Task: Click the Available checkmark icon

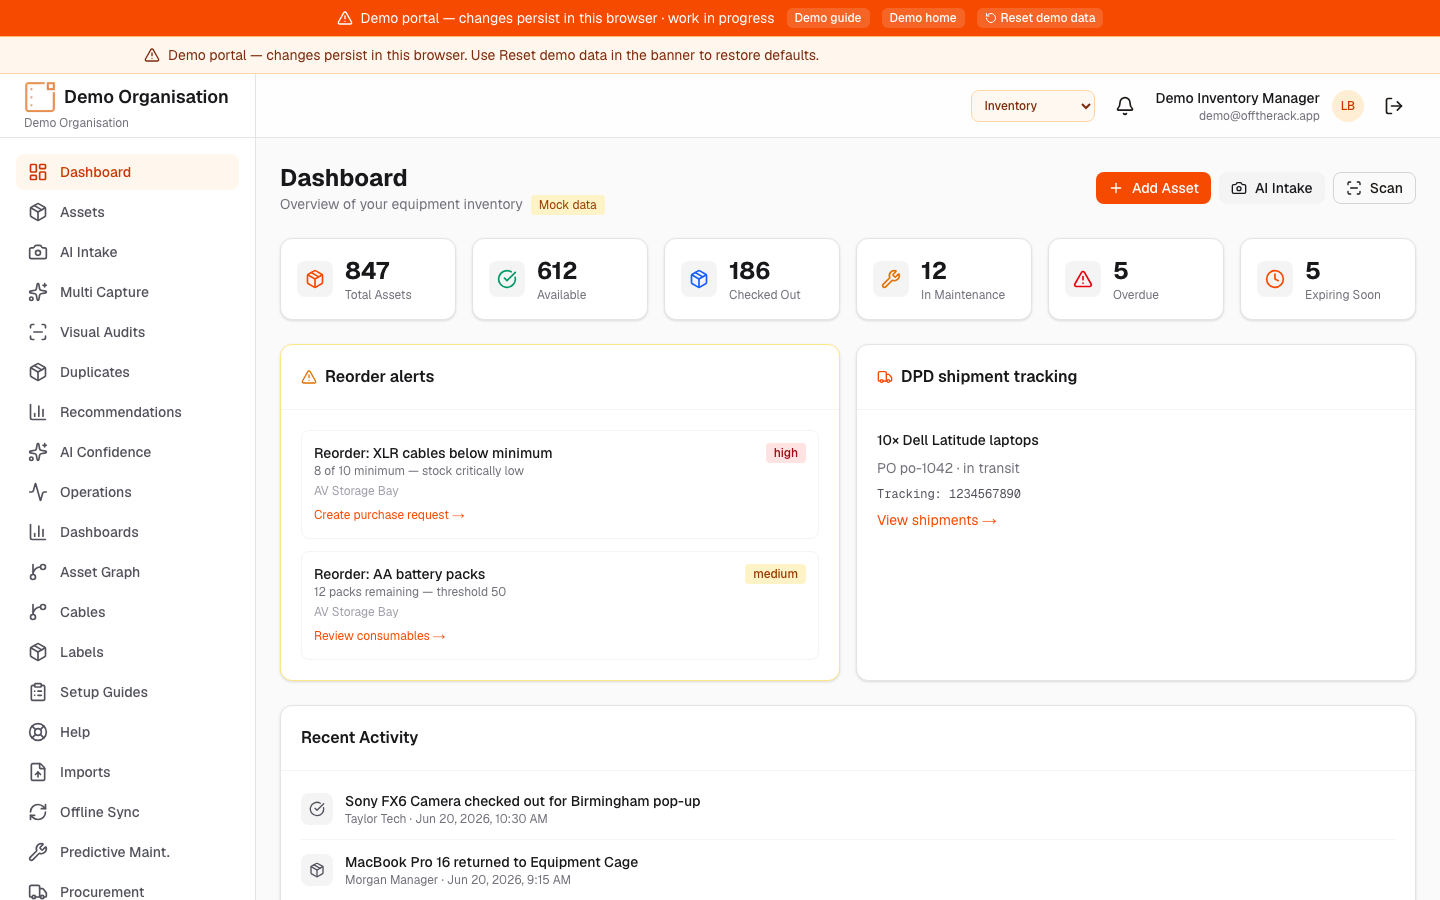Action: [x=507, y=279]
